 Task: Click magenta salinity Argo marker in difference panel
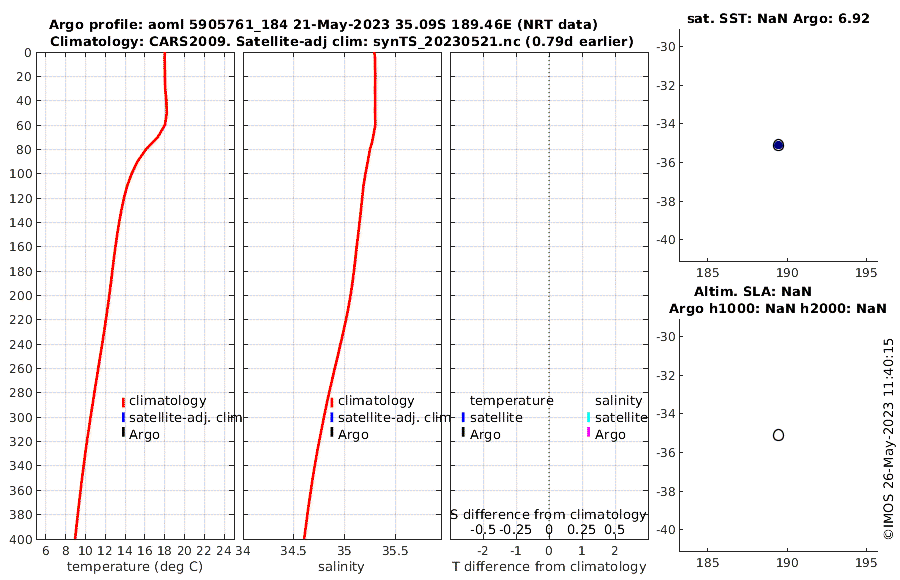[588, 432]
